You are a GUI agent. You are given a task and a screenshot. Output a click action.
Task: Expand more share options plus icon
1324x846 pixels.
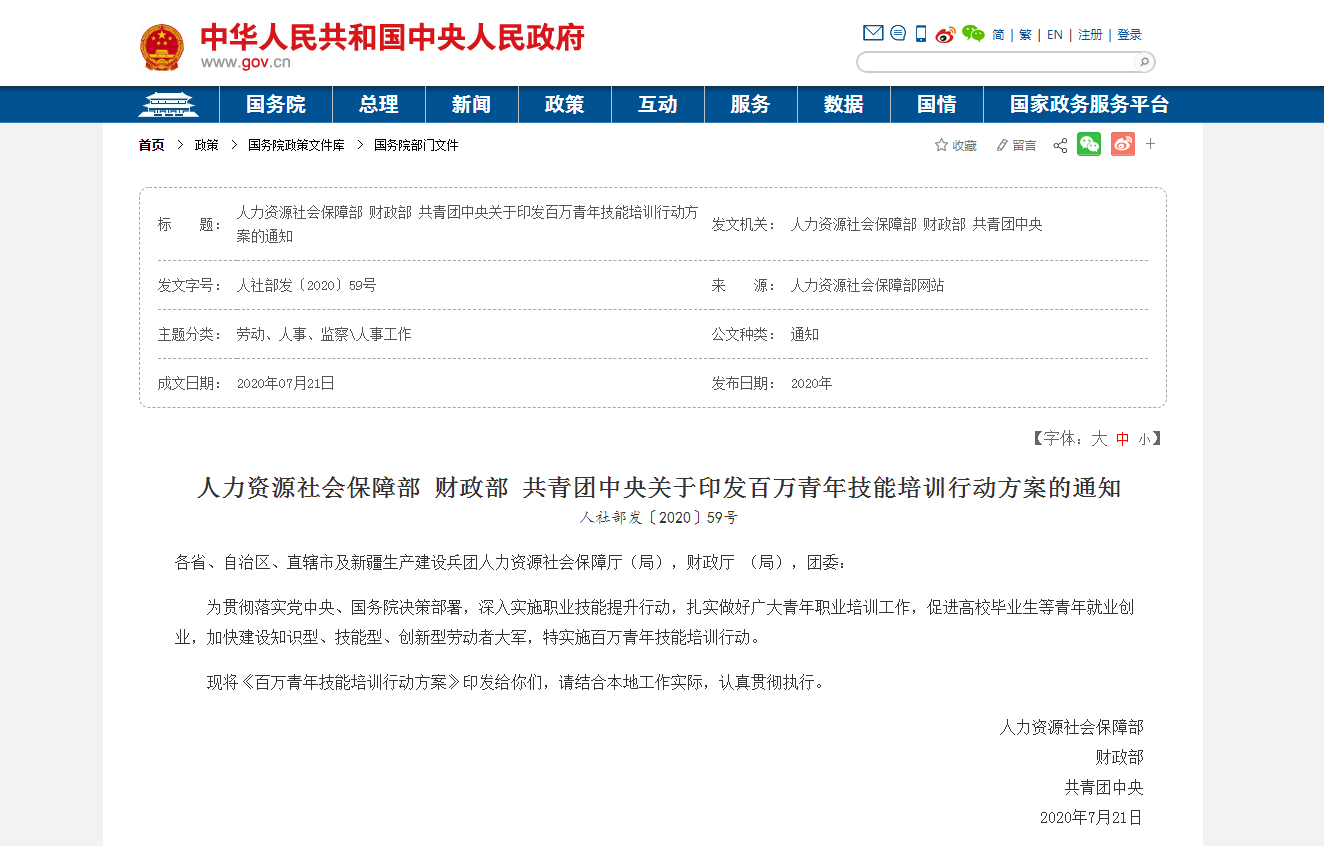click(1150, 144)
